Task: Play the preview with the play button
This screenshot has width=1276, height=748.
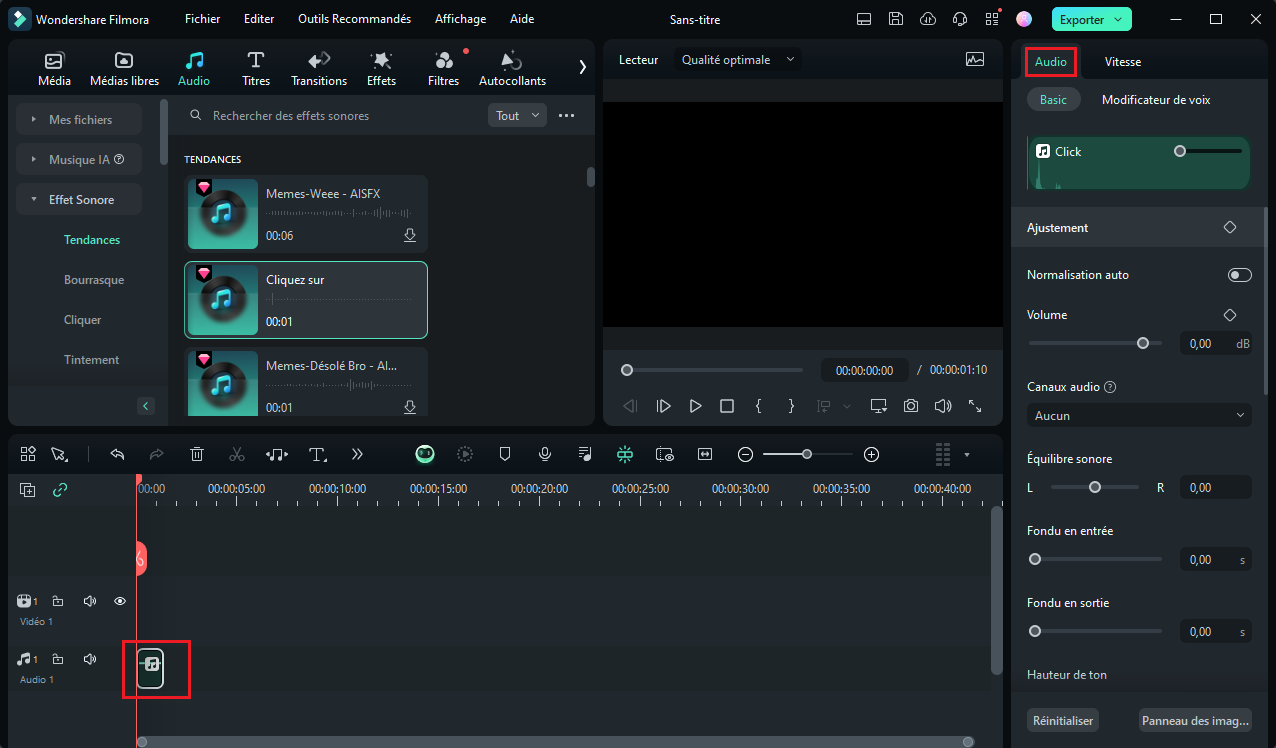Action: (695, 406)
